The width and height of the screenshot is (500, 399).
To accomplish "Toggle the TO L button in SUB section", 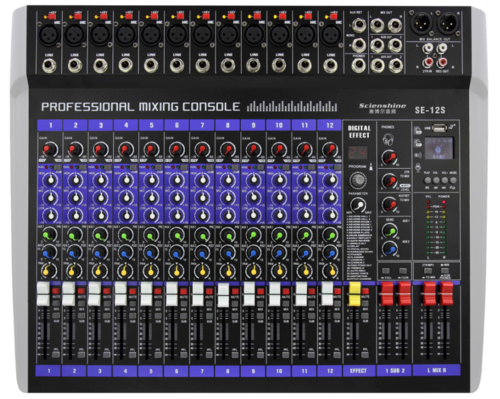I will coord(386,271).
